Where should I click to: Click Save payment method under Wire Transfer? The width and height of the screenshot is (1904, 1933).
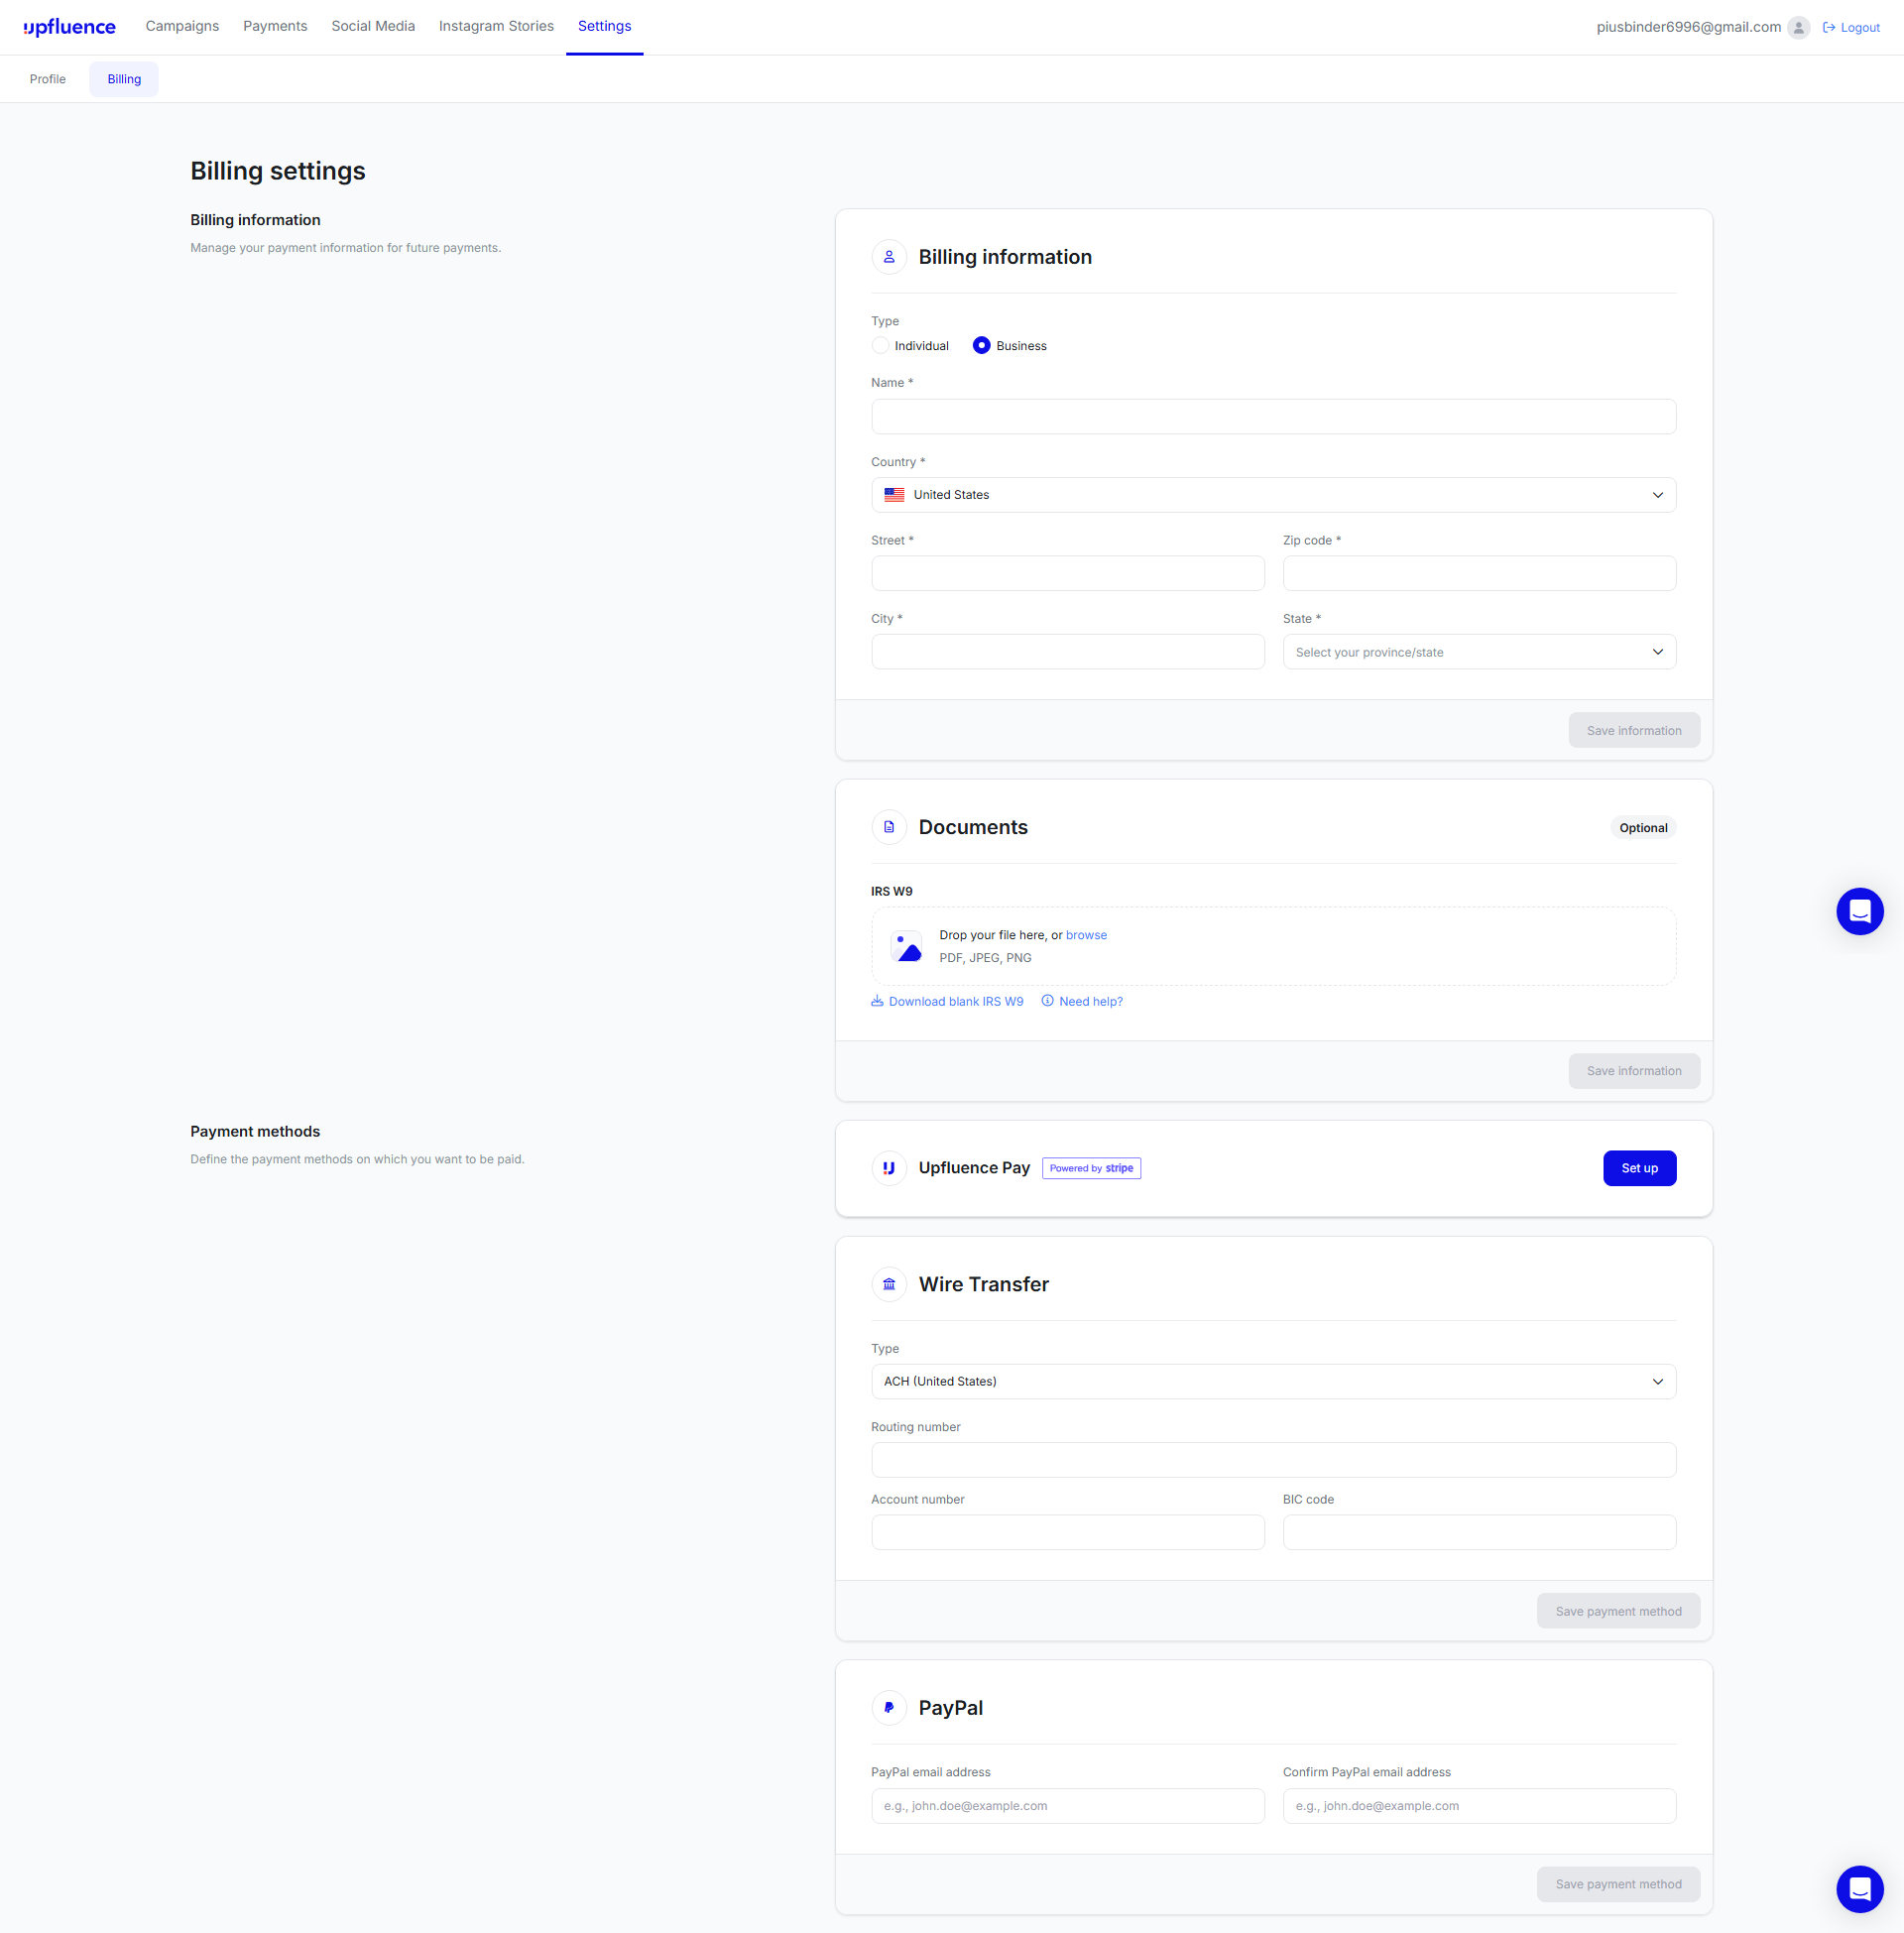point(1618,1611)
